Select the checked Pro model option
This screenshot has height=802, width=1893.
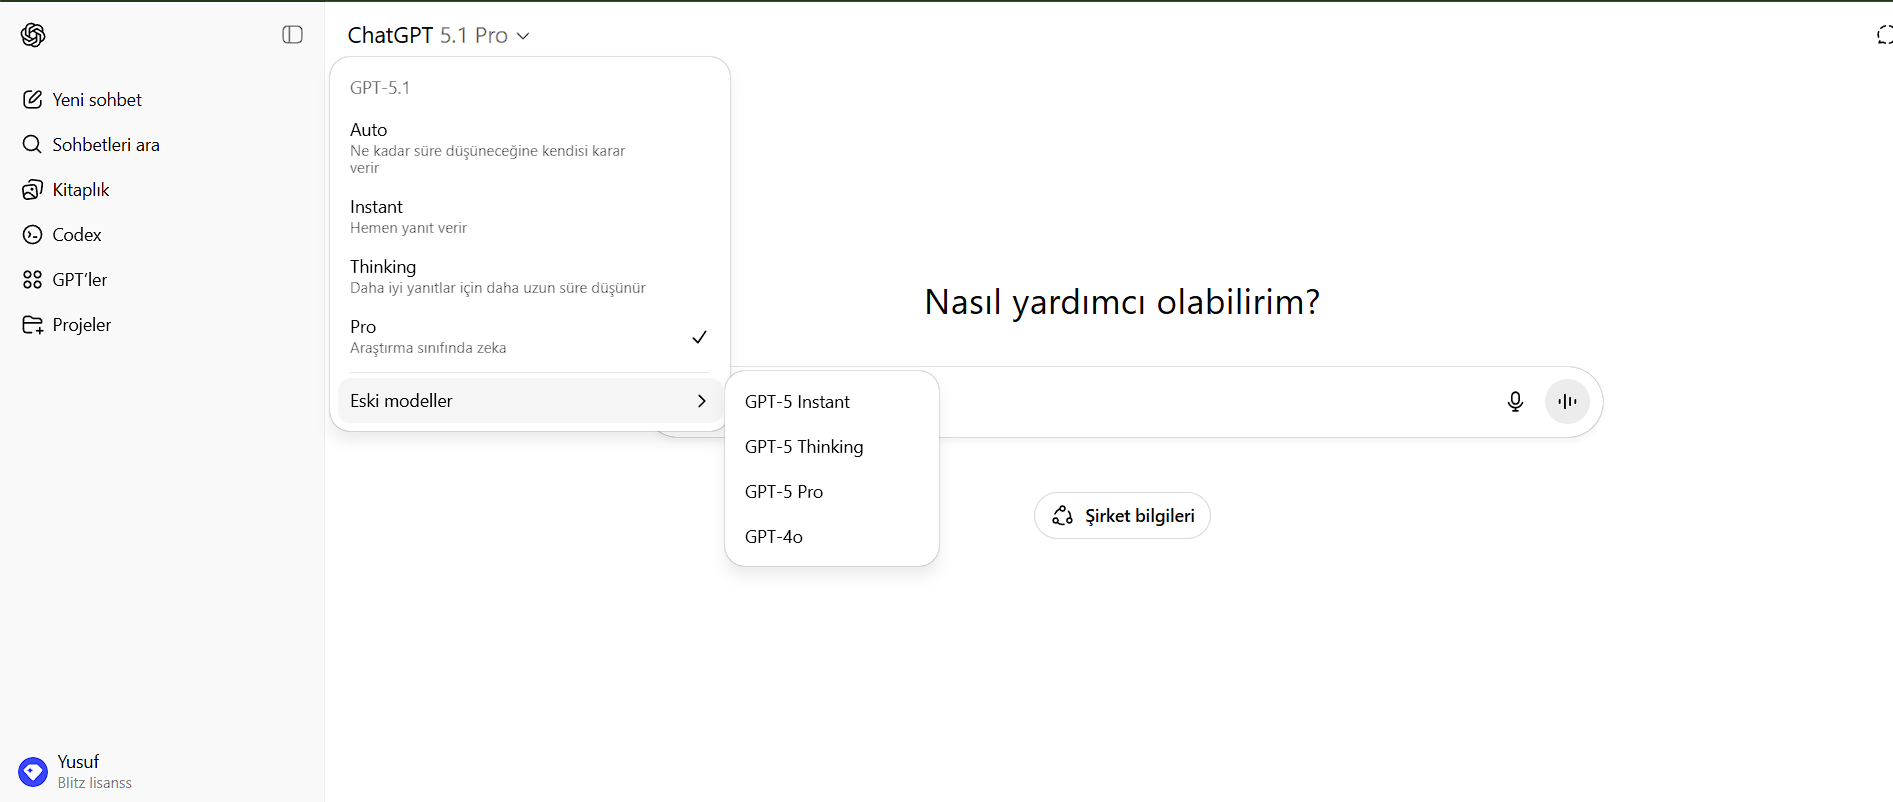point(528,336)
